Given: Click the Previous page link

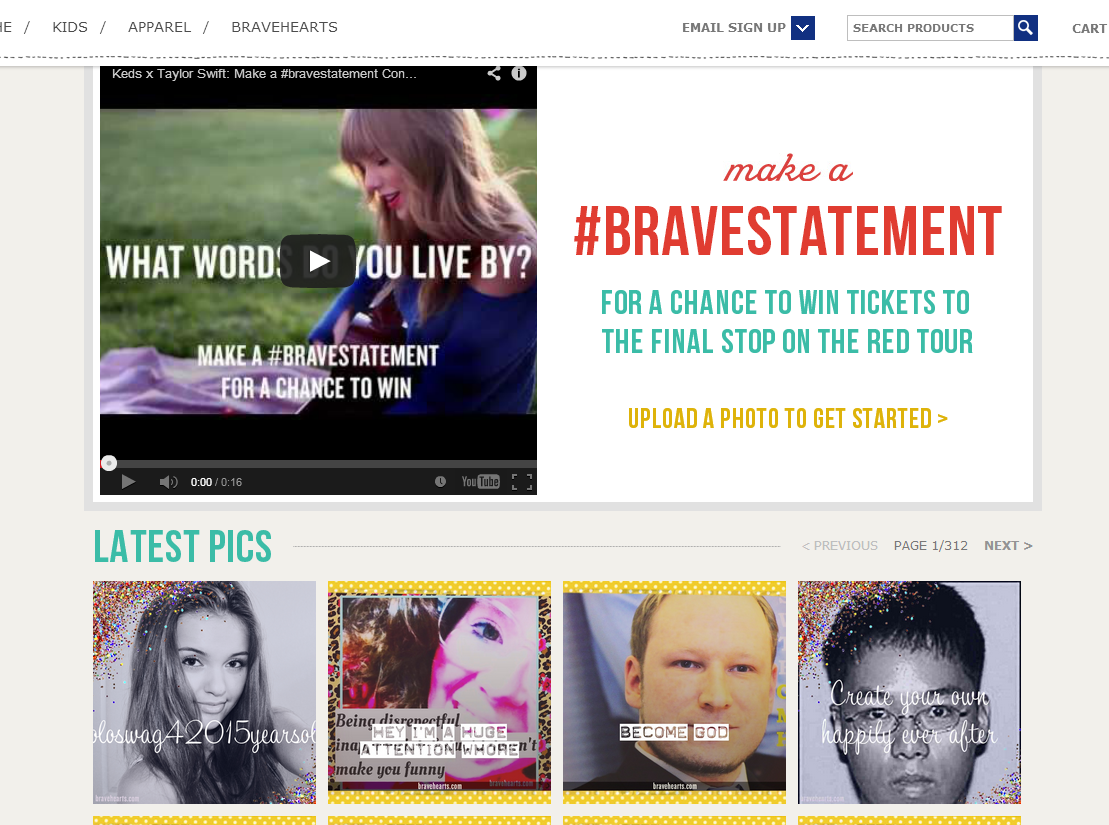Looking at the screenshot, I should [x=840, y=546].
